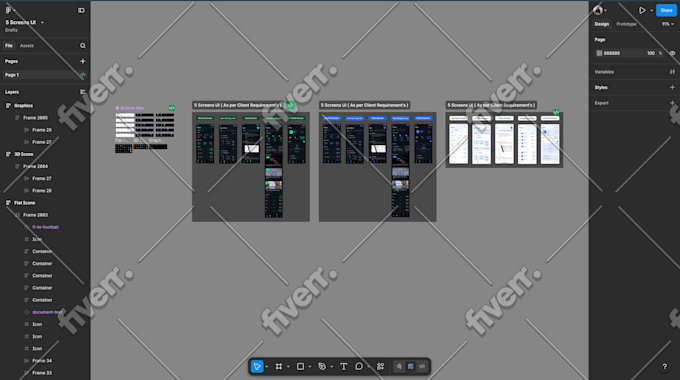The width and height of the screenshot is (680, 380).
Task: Expand the Pen tool options arrow
Action: coord(331,367)
